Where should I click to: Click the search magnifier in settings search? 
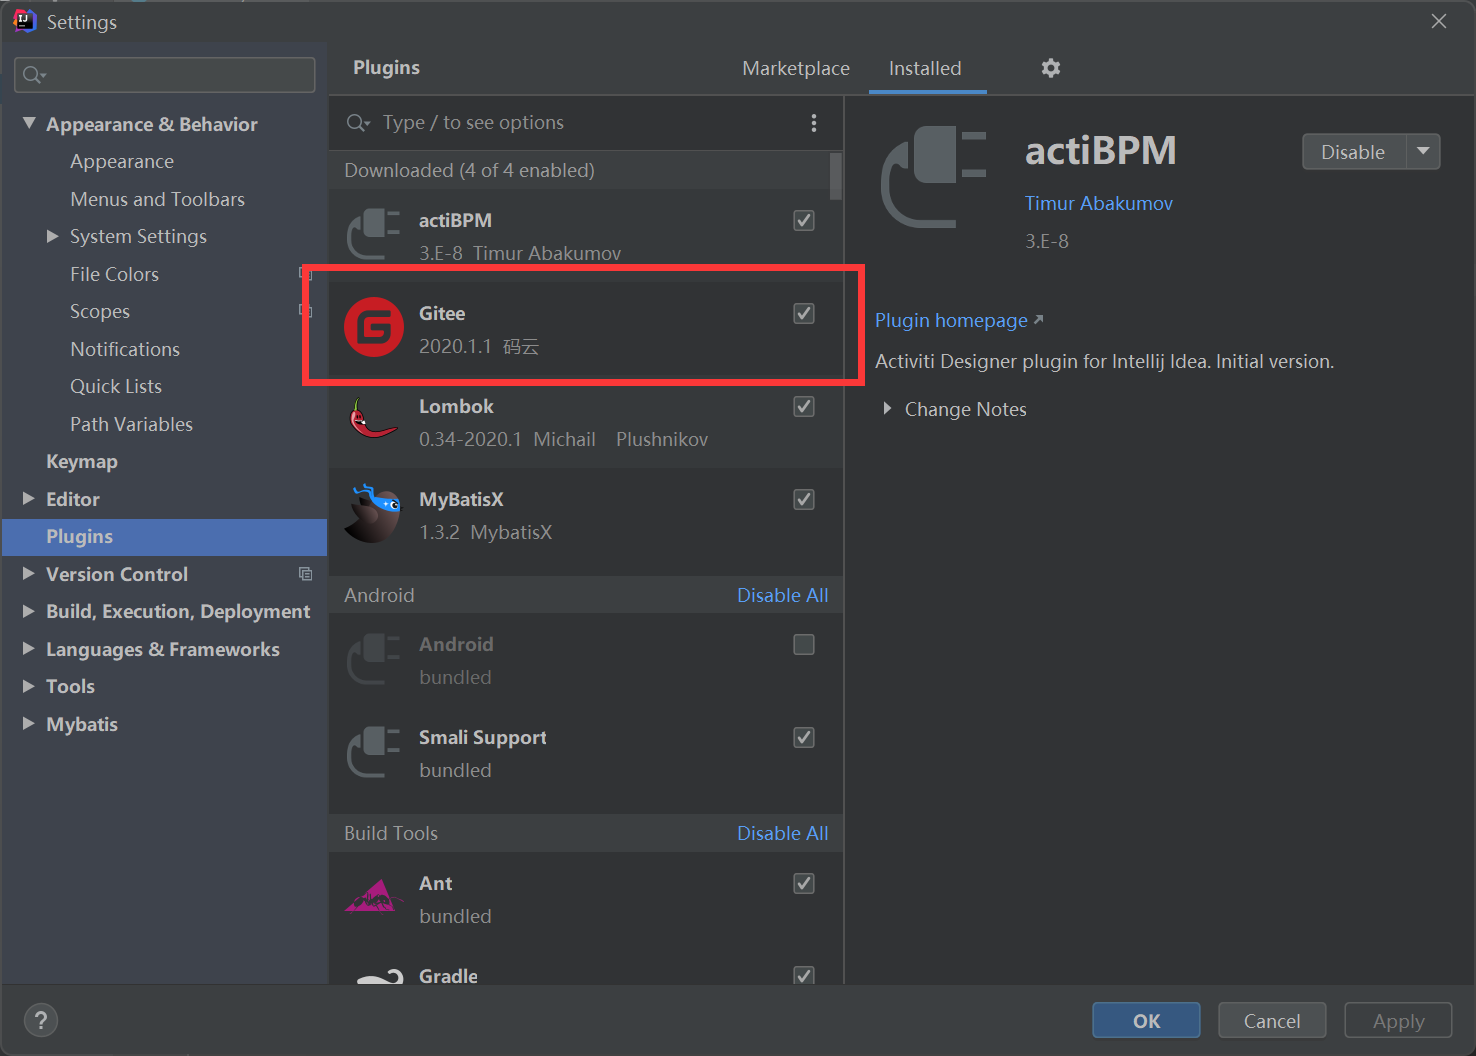(x=34, y=75)
